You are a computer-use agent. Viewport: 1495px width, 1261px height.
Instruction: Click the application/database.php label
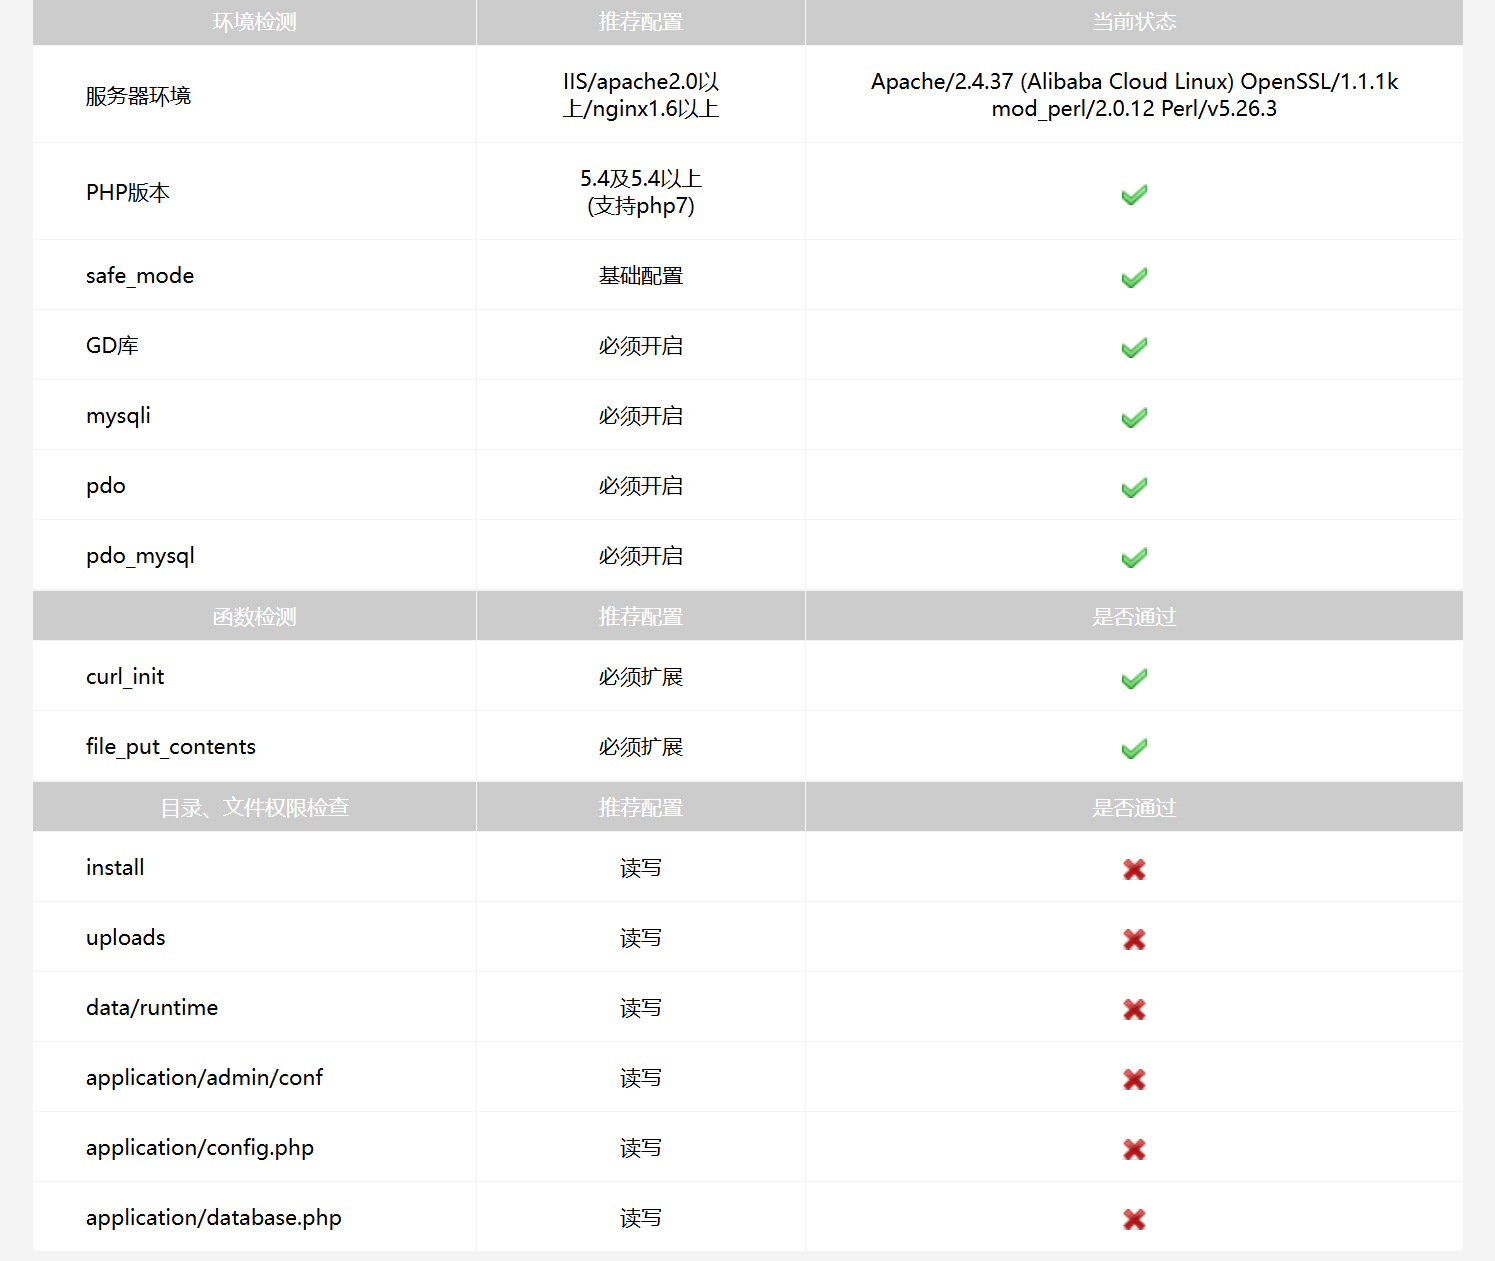(214, 1218)
